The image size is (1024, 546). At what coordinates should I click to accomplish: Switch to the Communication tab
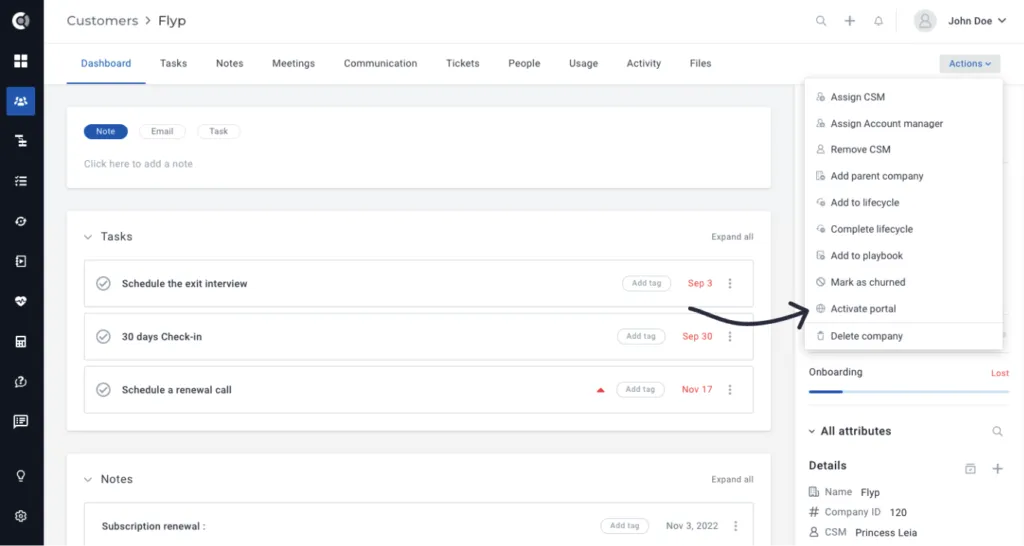click(380, 63)
